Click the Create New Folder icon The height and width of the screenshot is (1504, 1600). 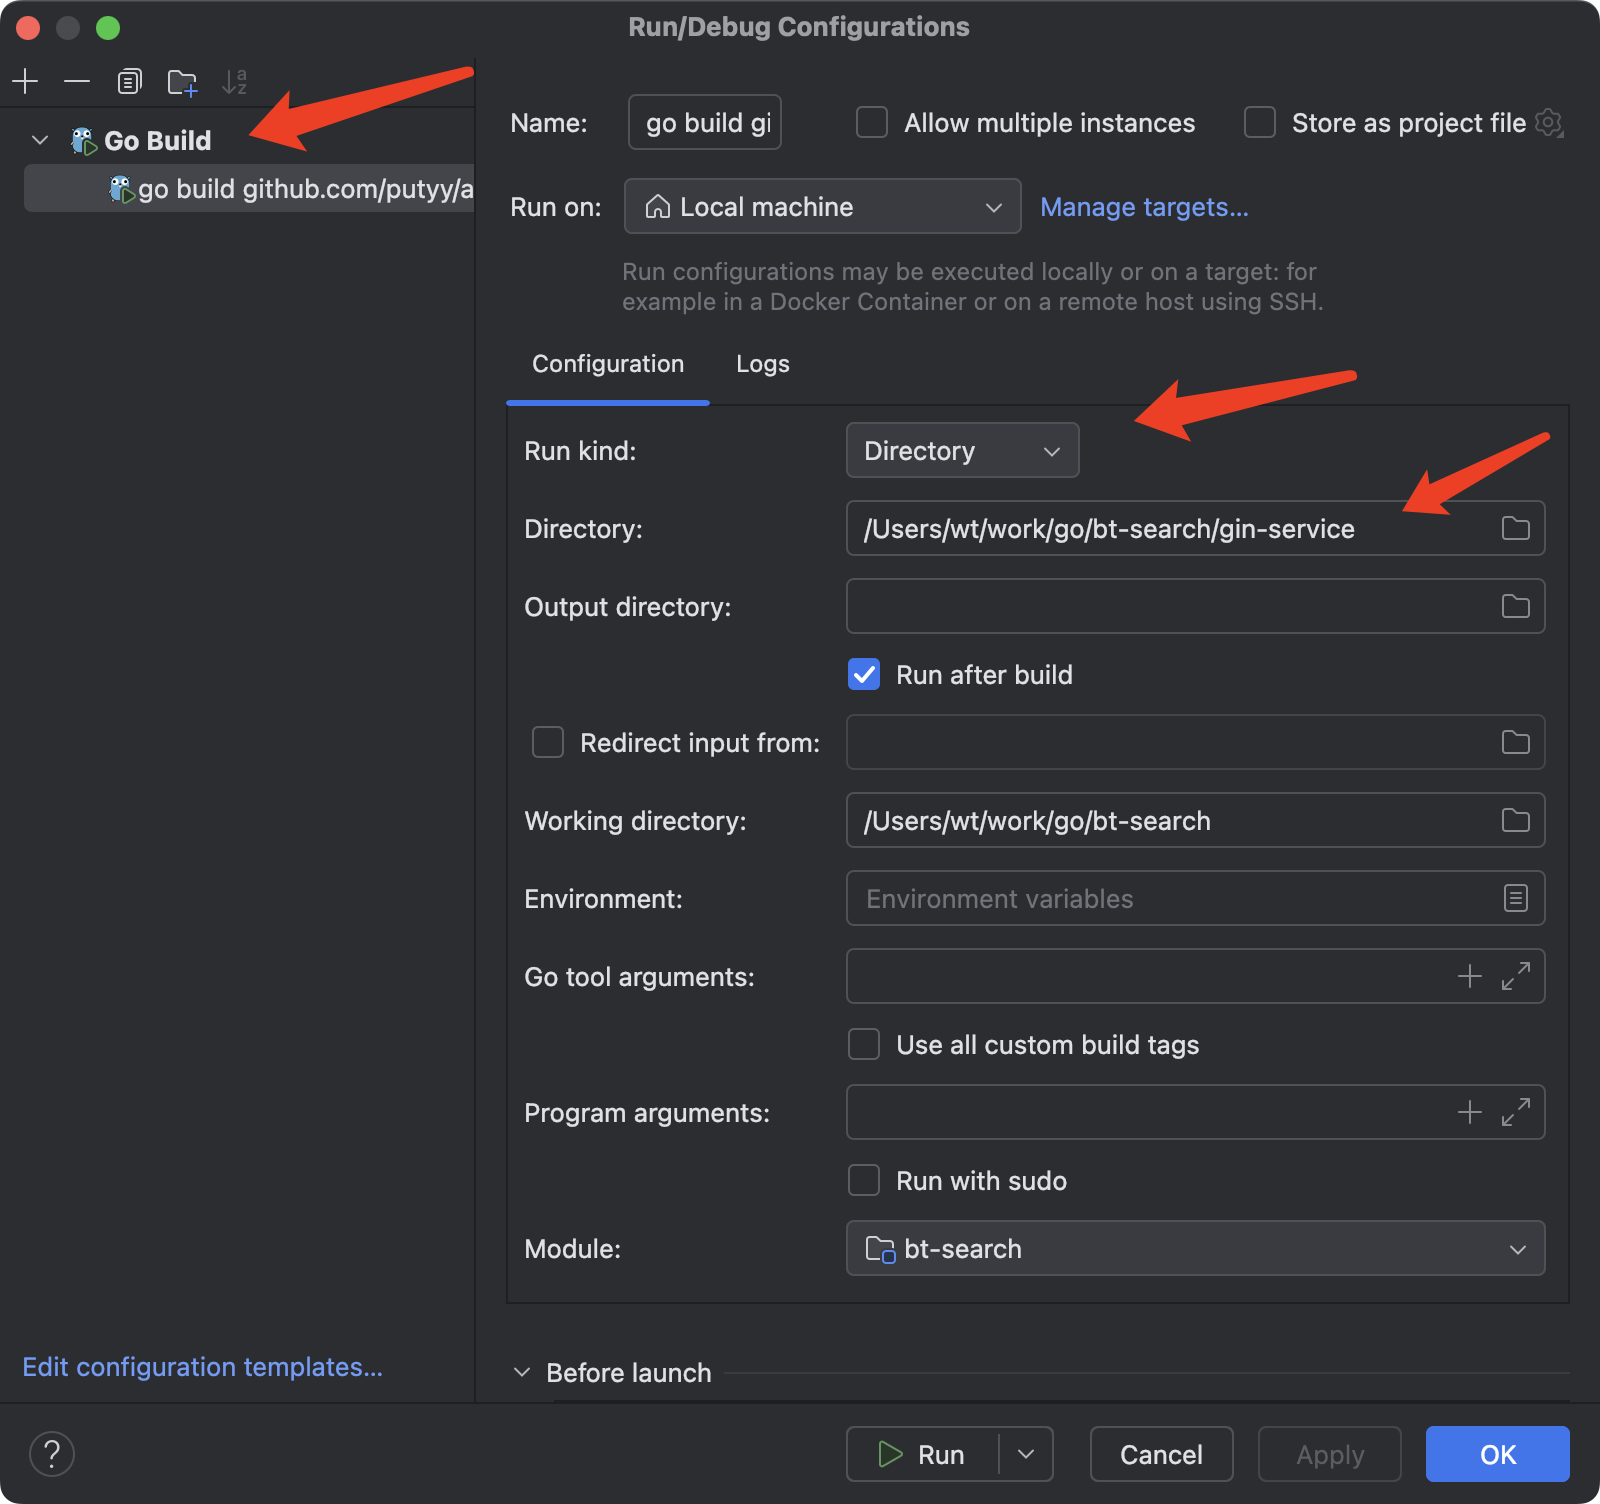(182, 82)
